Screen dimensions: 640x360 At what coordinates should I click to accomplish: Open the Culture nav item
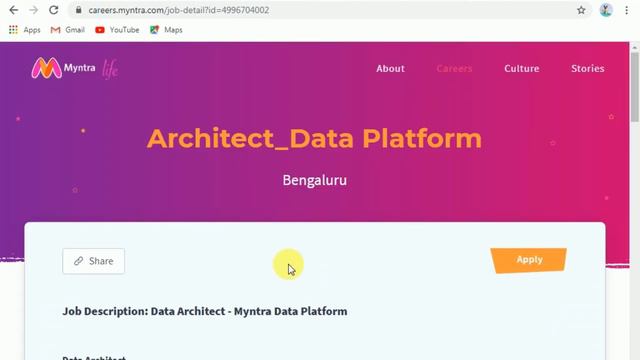click(522, 69)
